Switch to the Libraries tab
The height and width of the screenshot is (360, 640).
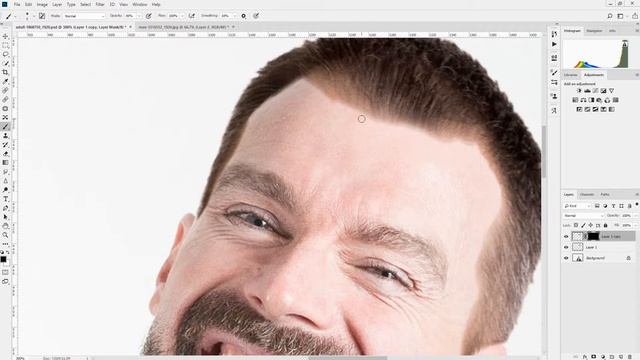(571, 75)
